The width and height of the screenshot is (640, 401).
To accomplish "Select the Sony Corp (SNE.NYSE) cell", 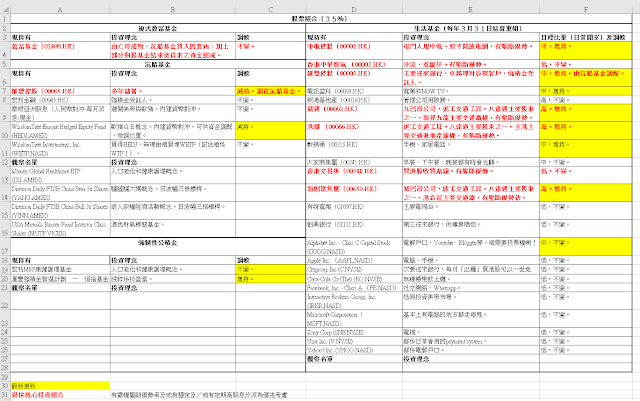I will pos(354,332).
